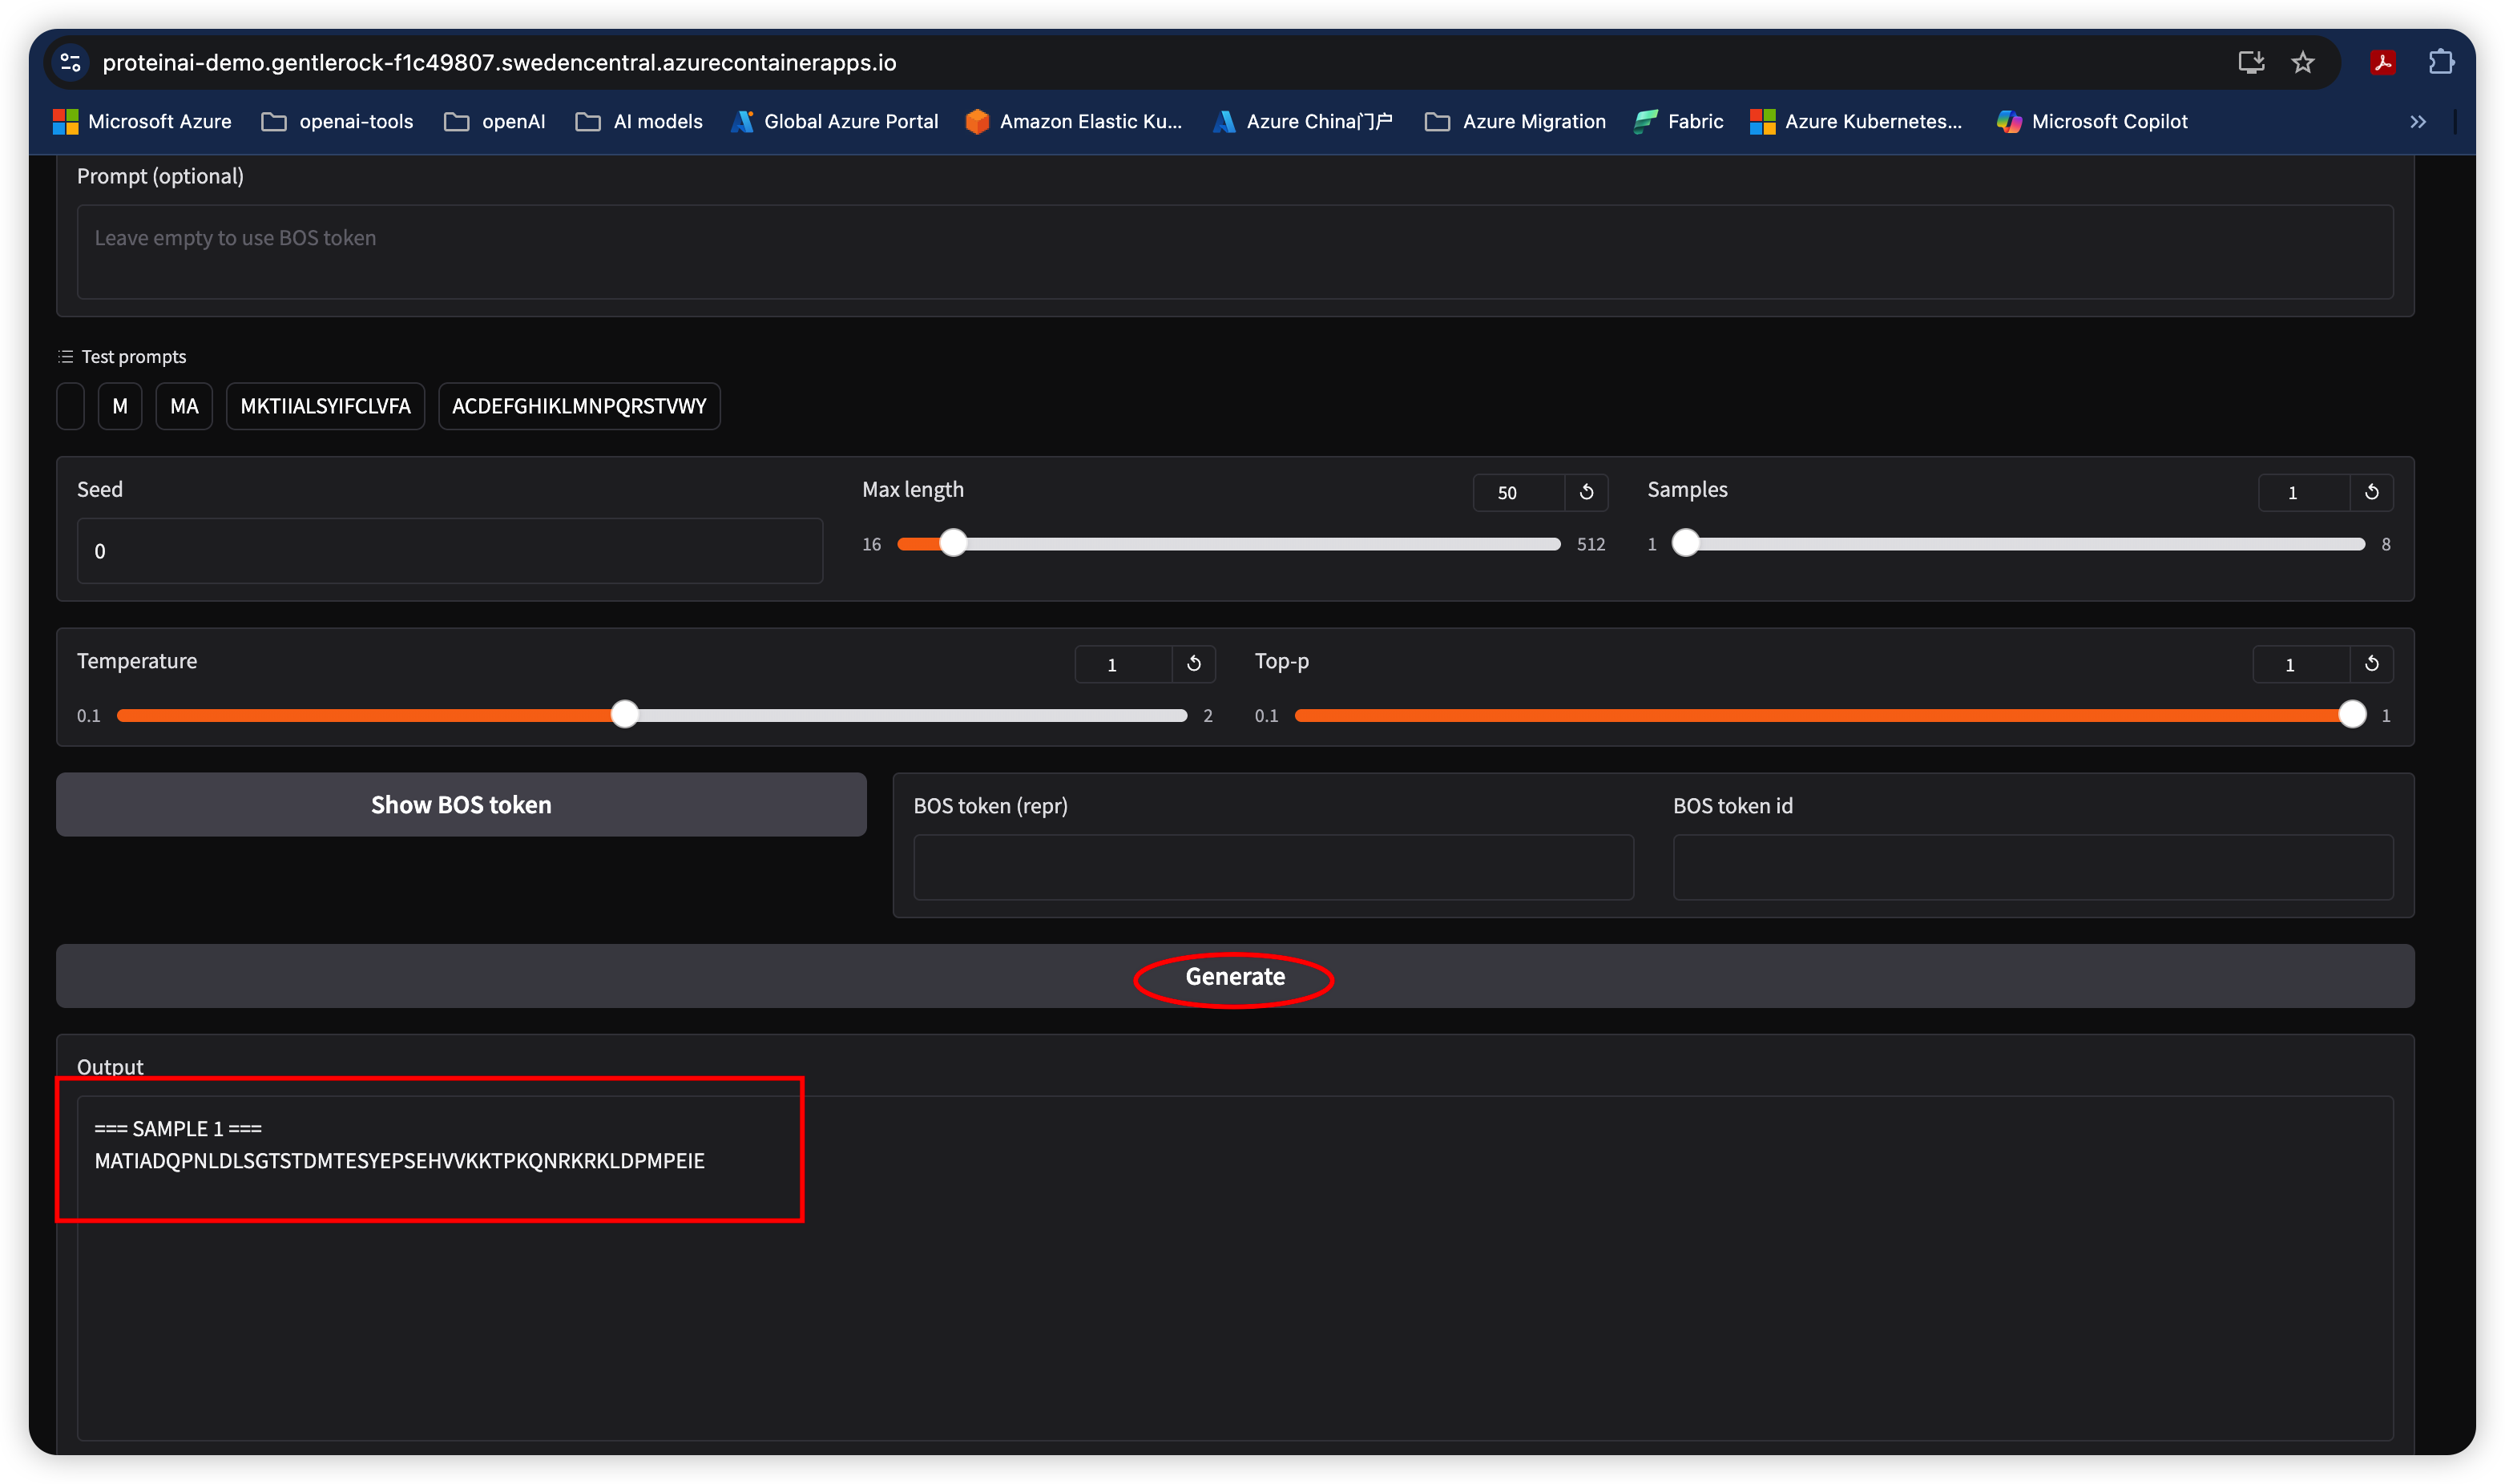
Task: Open the openAI bookmark folder
Action: coord(495,122)
